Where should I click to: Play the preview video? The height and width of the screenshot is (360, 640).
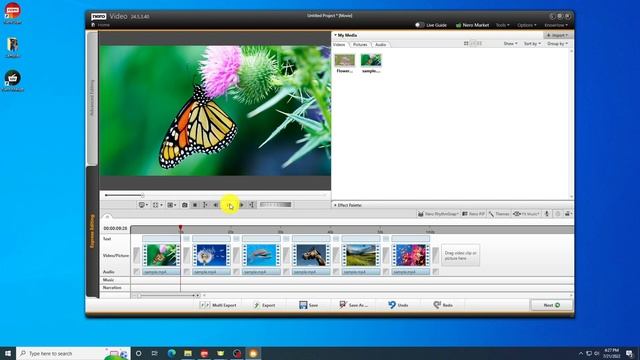(229, 205)
